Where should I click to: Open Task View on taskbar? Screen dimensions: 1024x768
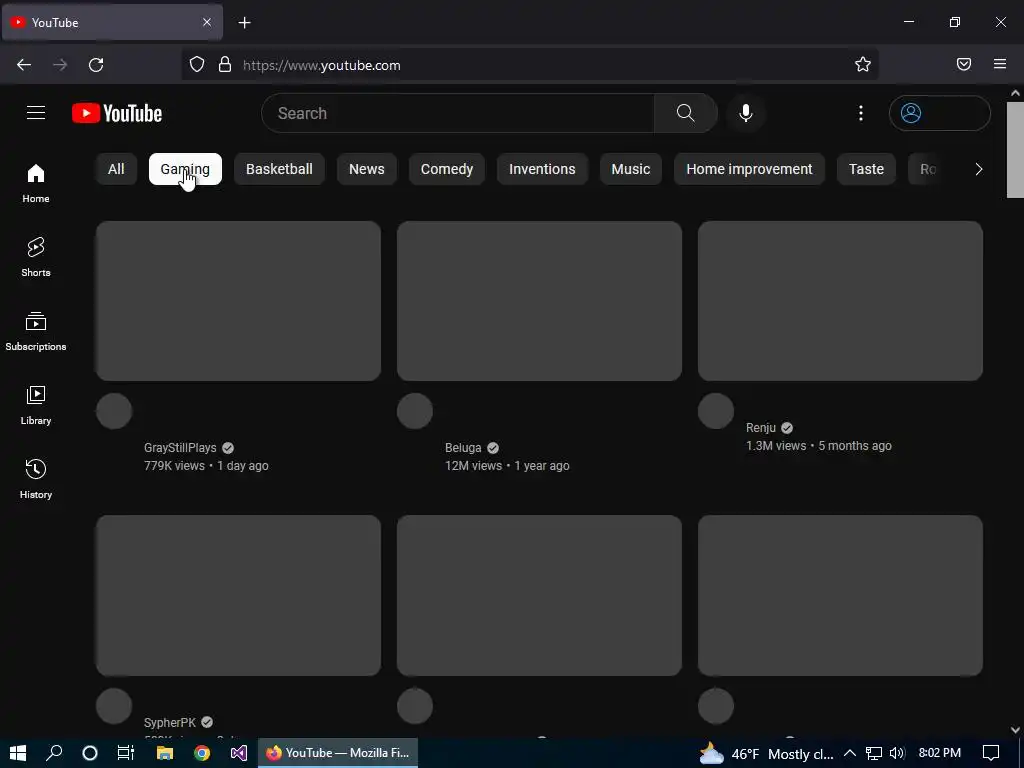coord(125,753)
